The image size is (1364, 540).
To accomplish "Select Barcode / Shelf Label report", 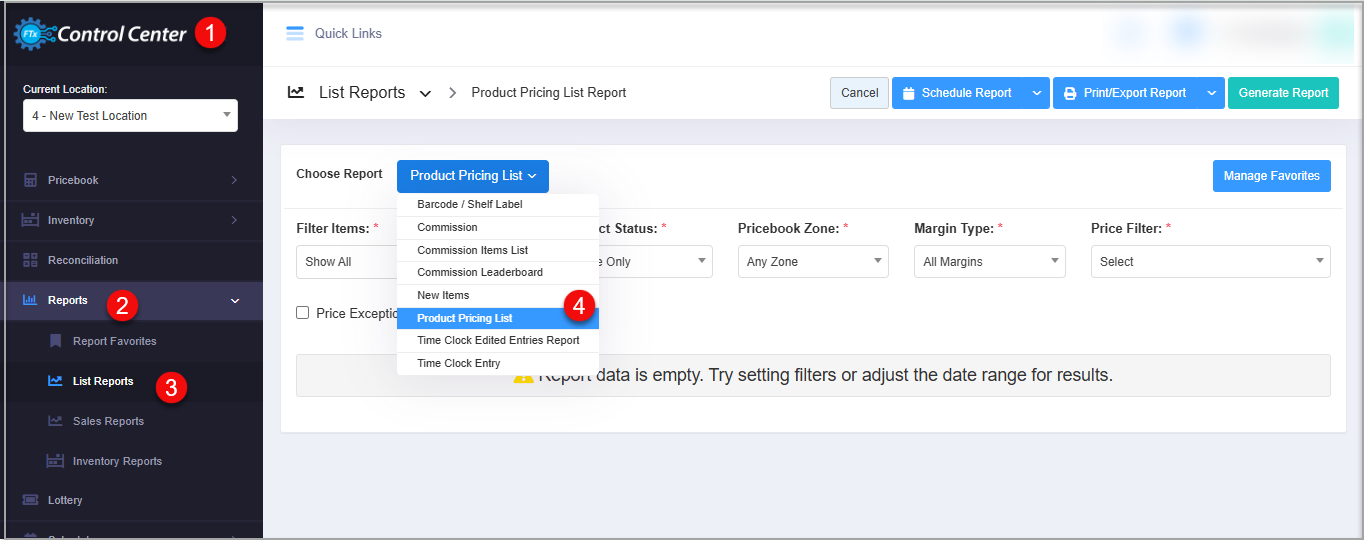I will click(470, 205).
